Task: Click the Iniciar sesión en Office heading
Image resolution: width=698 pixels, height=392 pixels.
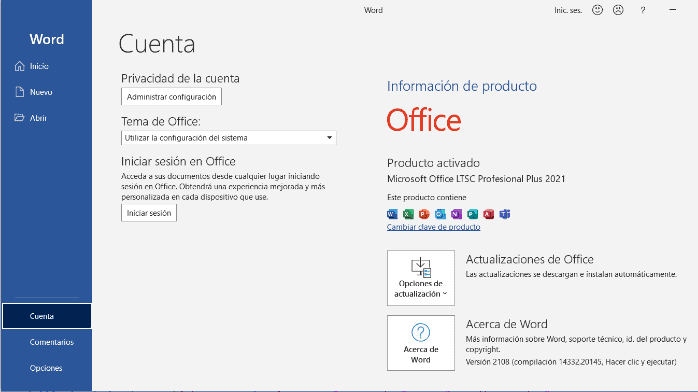Action: [178, 161]
